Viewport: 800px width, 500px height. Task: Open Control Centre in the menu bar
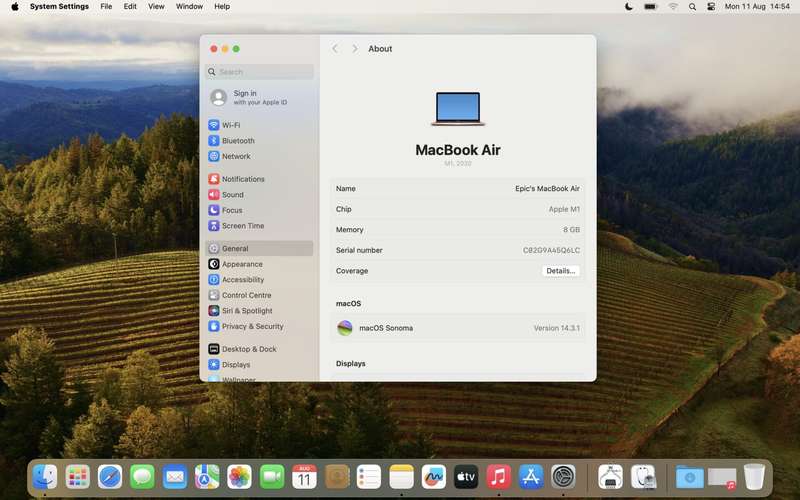click(x=711, y=7)
